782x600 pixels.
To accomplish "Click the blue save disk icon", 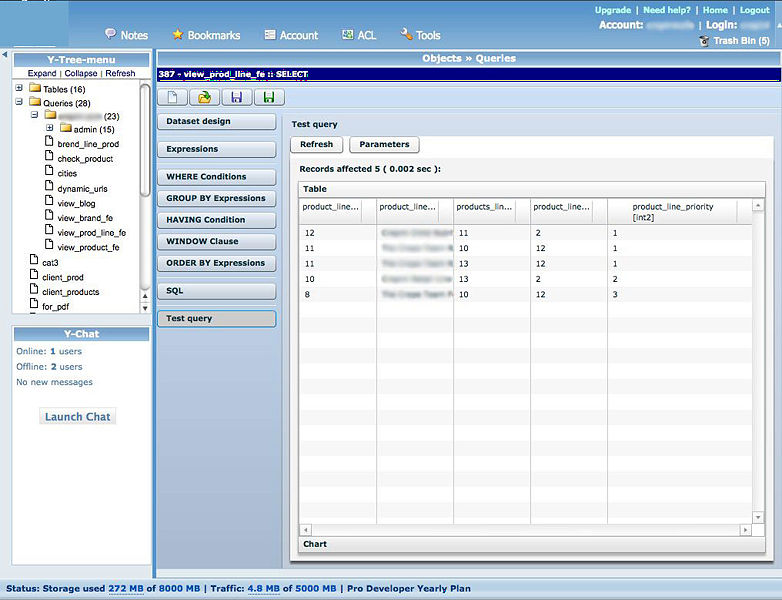I will (236, 97).
